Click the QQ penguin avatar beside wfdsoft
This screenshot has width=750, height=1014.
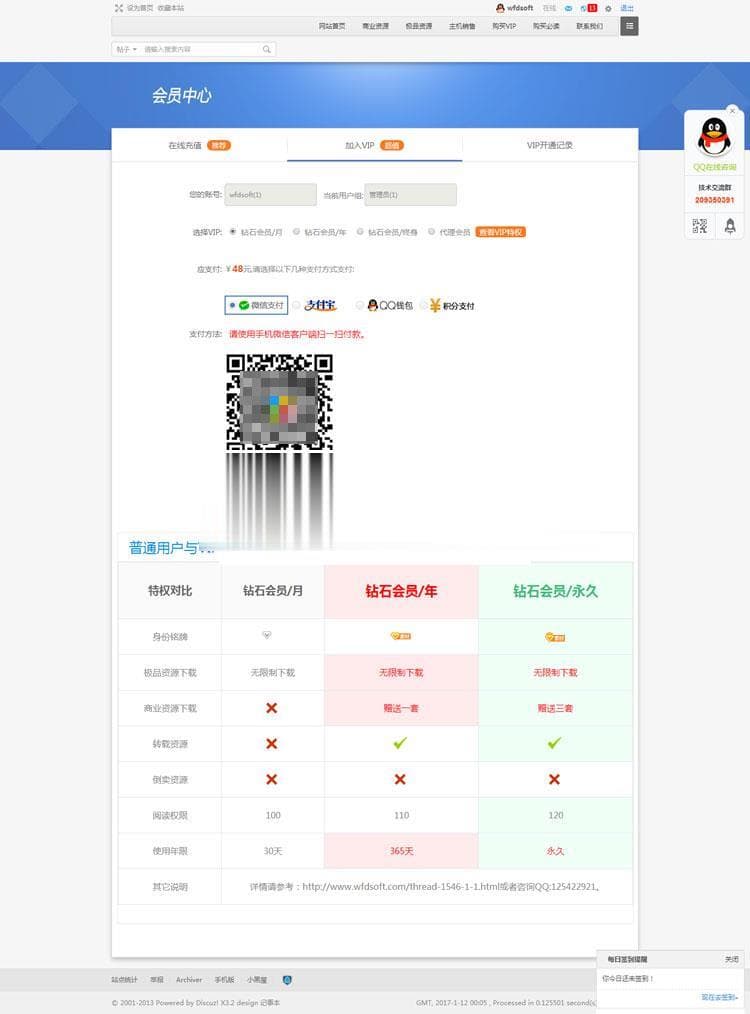click(x=500, y=8)
